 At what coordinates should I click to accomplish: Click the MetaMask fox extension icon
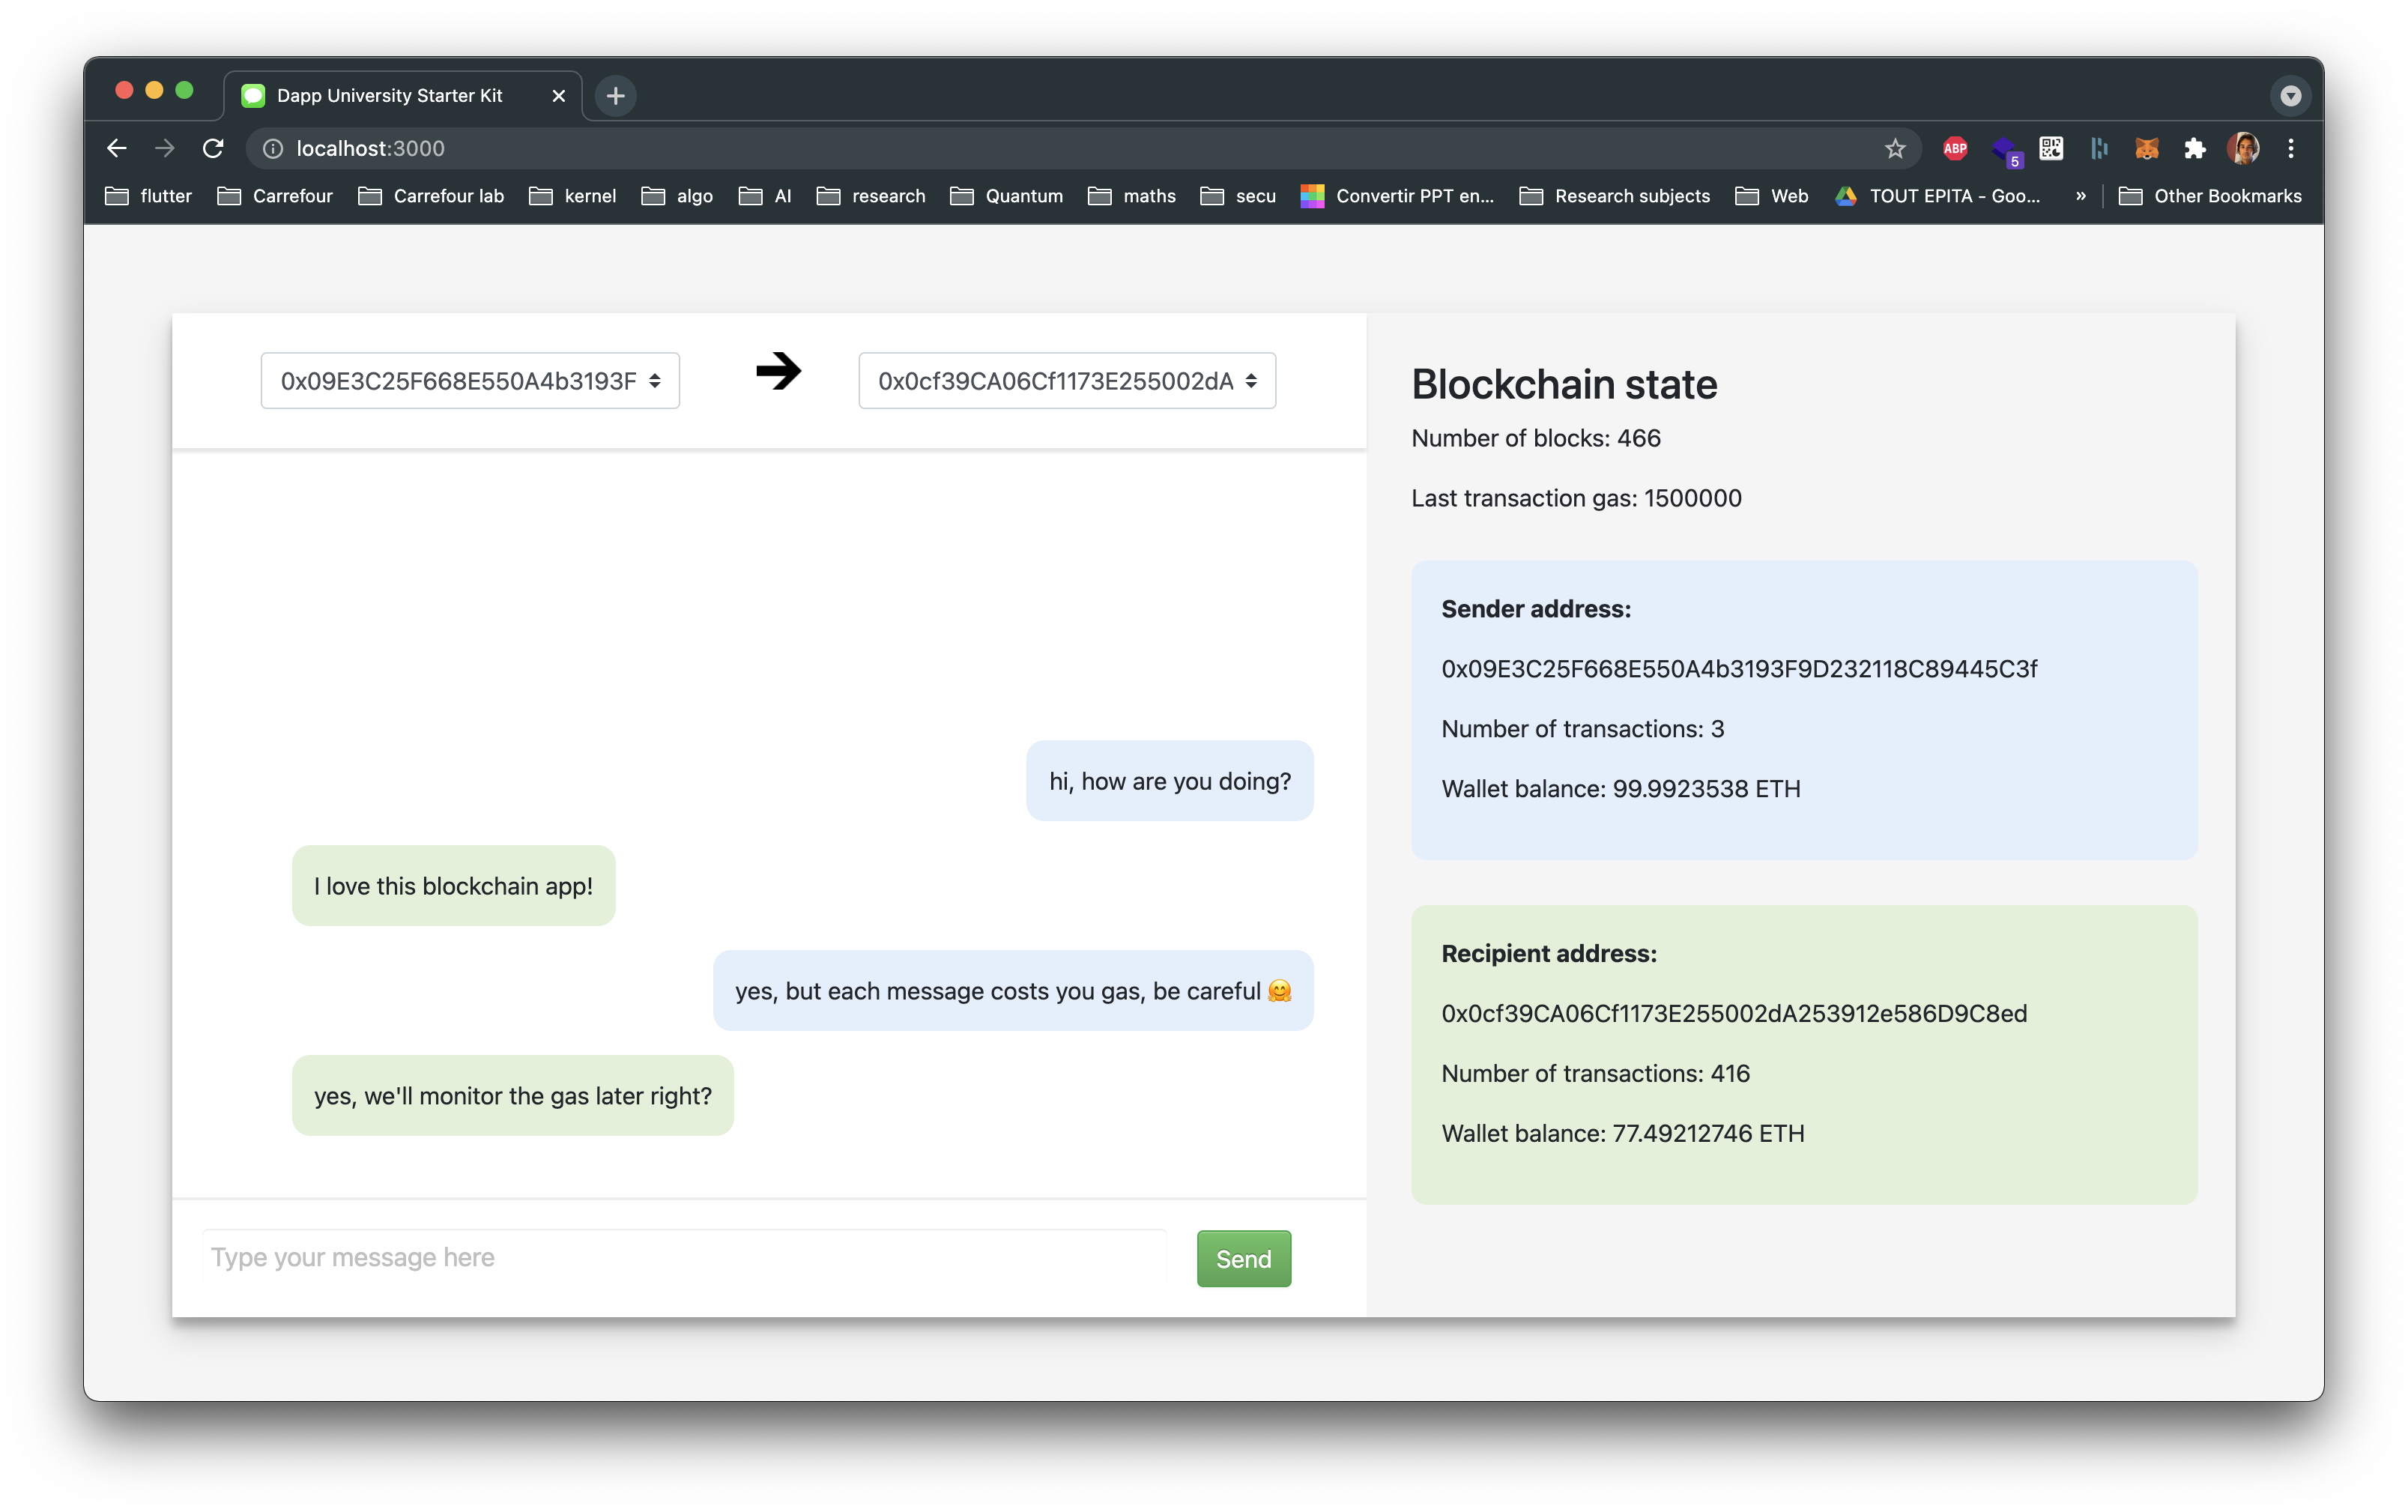click(x=2146, y=149)
